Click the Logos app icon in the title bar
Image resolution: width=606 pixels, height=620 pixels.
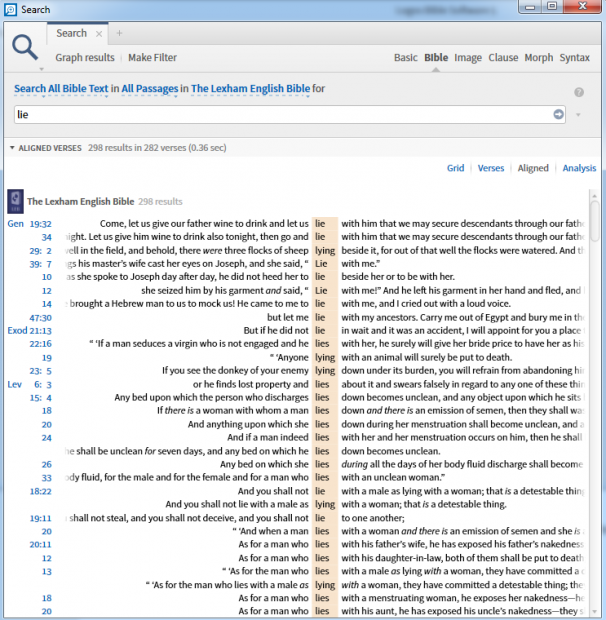[x=10, y=9]
